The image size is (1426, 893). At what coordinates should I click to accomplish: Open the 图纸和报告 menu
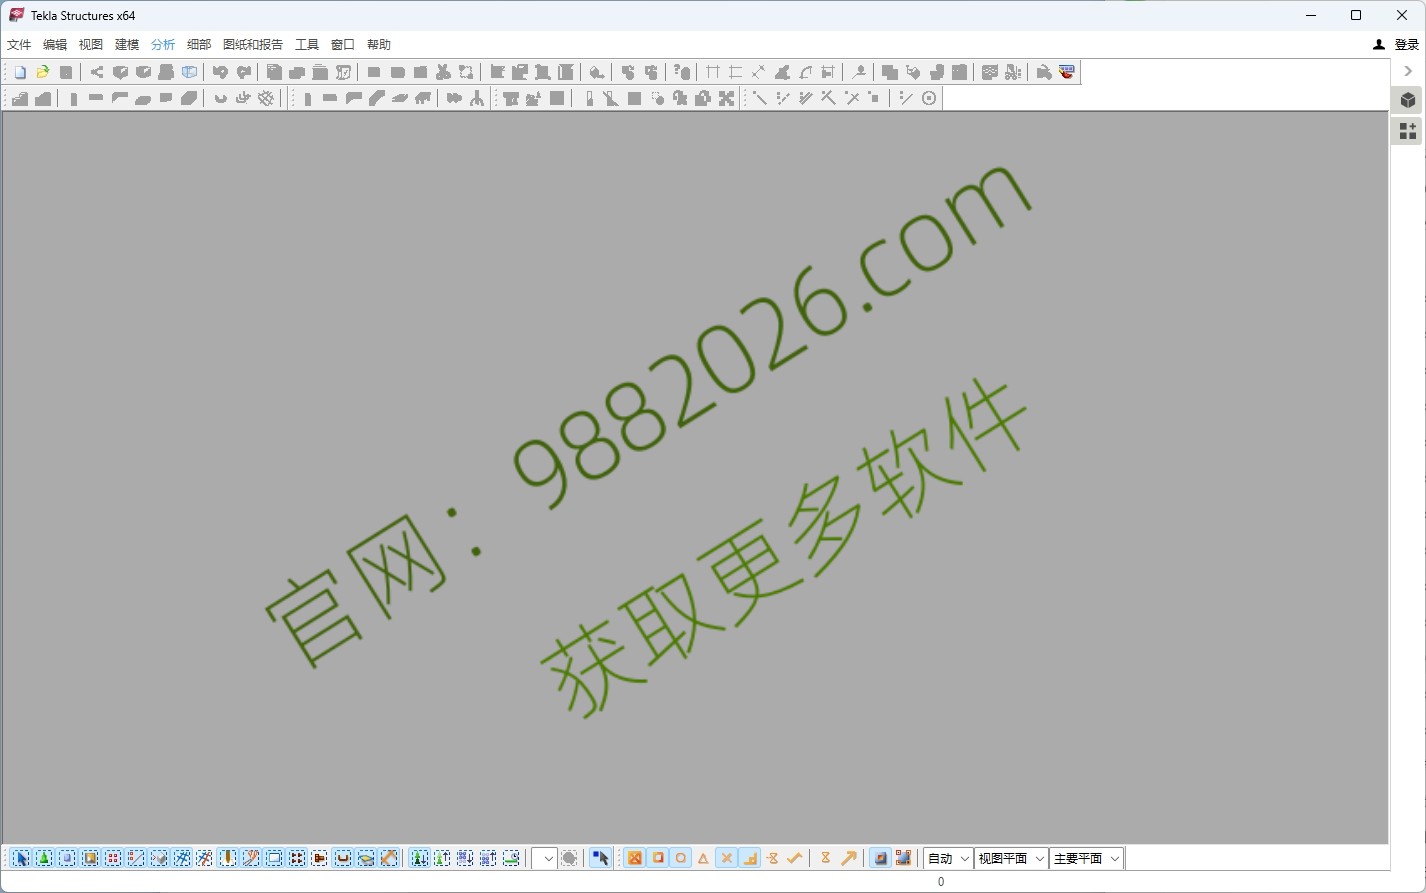pos(253,44)
